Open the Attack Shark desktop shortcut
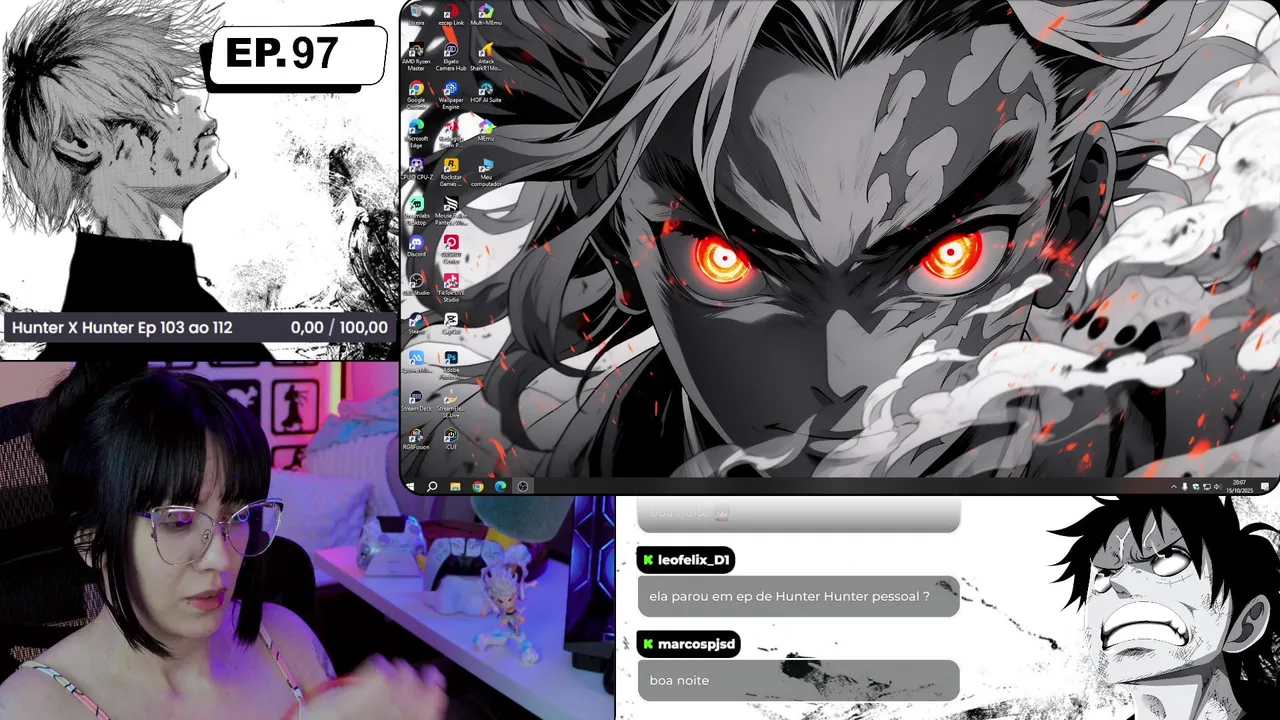Image resolution: width=1280 pixels, height=720 pixels. click(x=485, y=56)
